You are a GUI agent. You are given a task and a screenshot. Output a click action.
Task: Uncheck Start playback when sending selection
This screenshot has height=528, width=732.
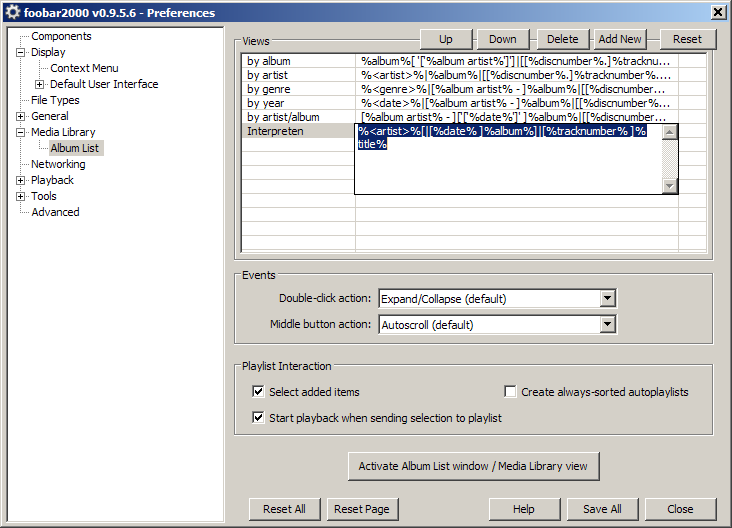pos(258,417)
